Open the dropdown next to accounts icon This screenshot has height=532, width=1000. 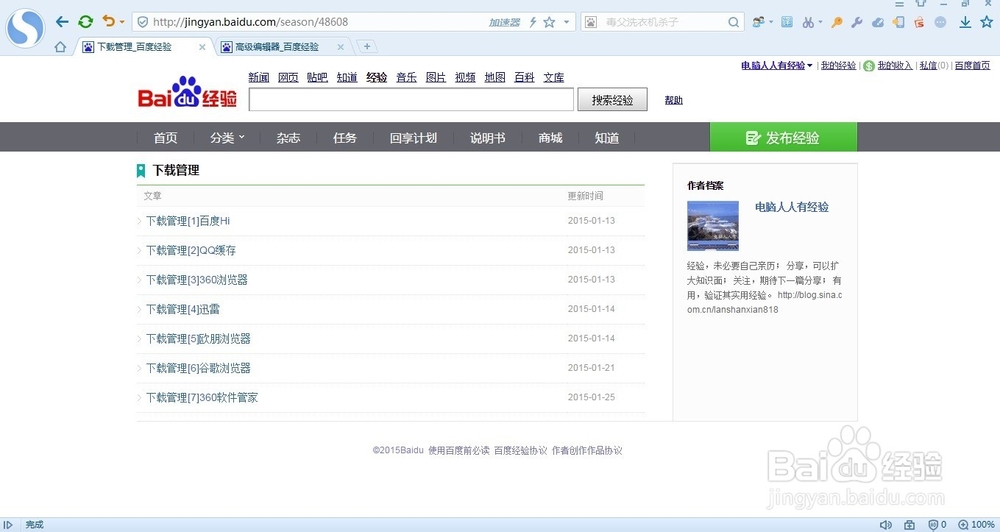(771, 22)
